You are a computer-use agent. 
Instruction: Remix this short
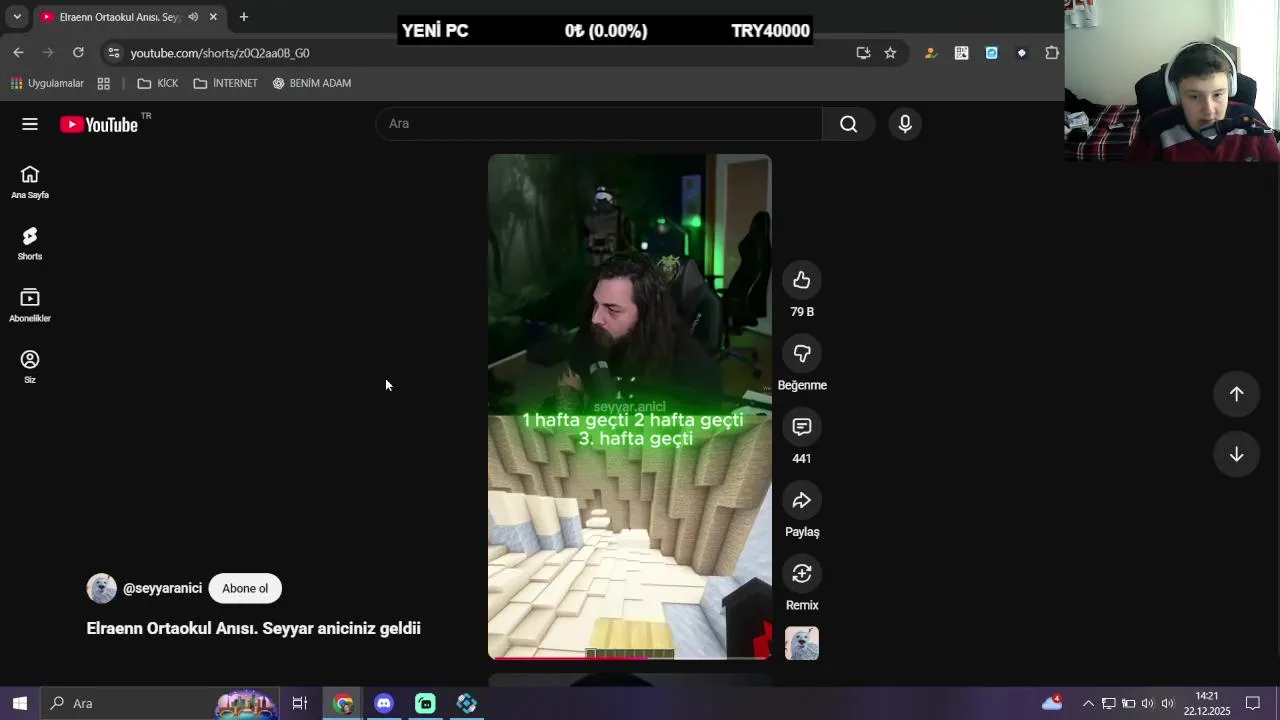pyautogui.click(x=802, y=573)
